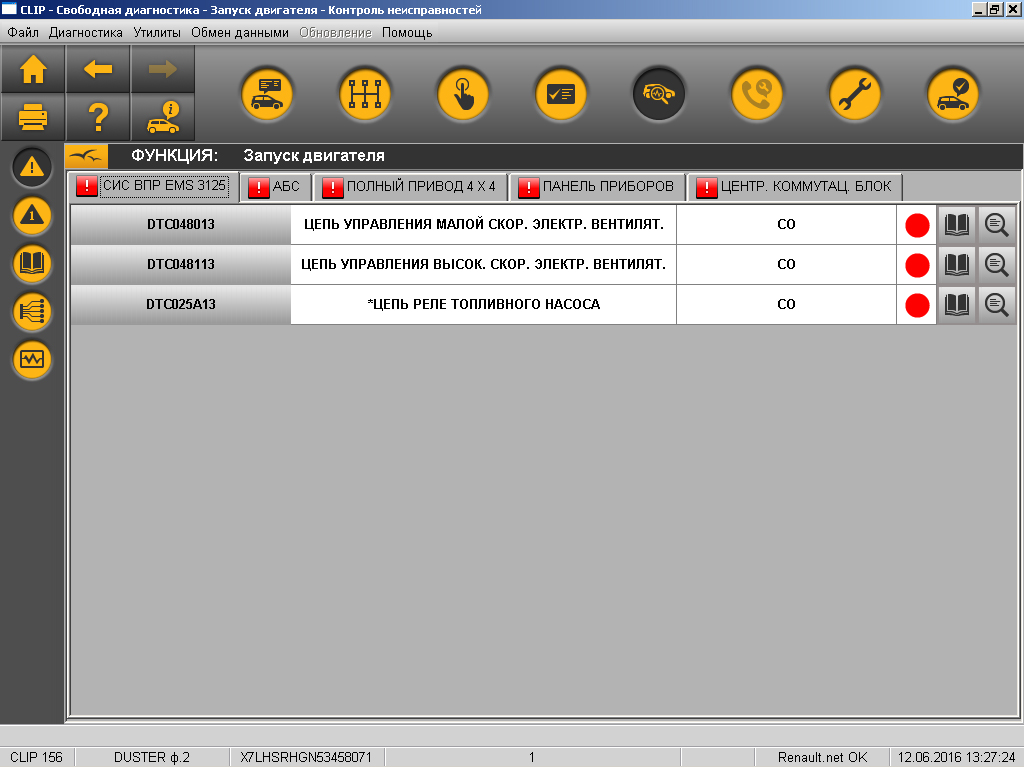The height and width of the screenshot is (768, 1024).
Task: Open the book documentation icon in sidebar
Action: pyautogui.click(x=32, y=263)
